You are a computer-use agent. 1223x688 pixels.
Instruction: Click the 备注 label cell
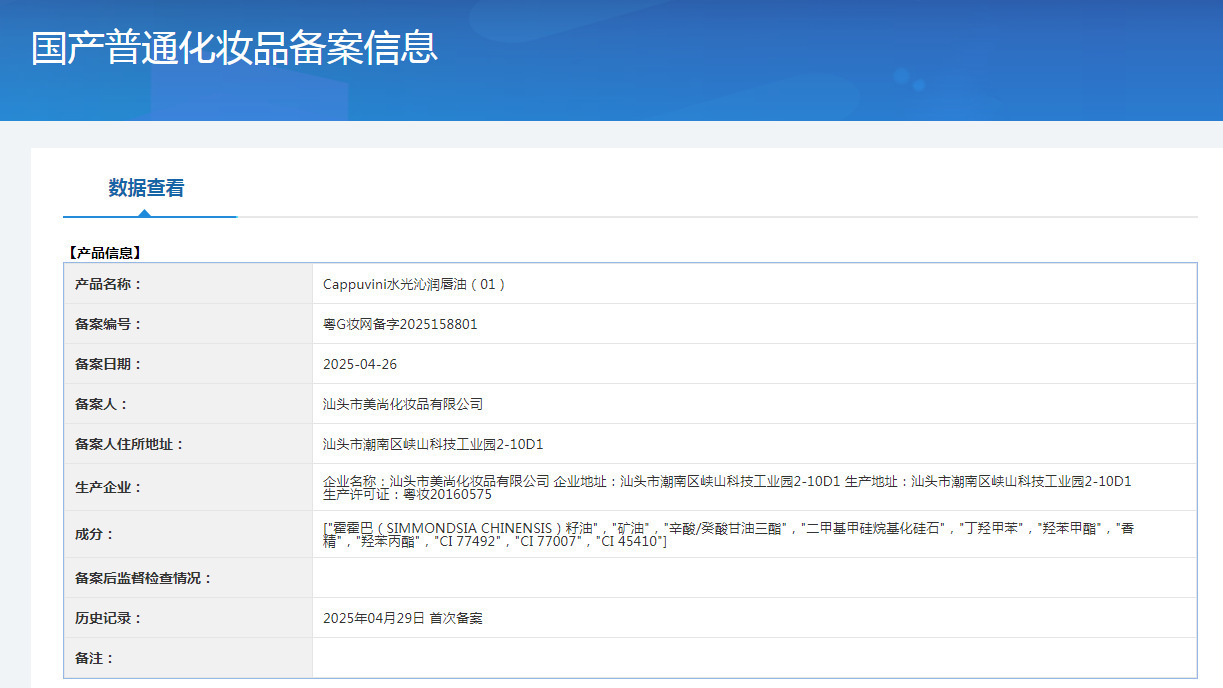coord(188,658)
